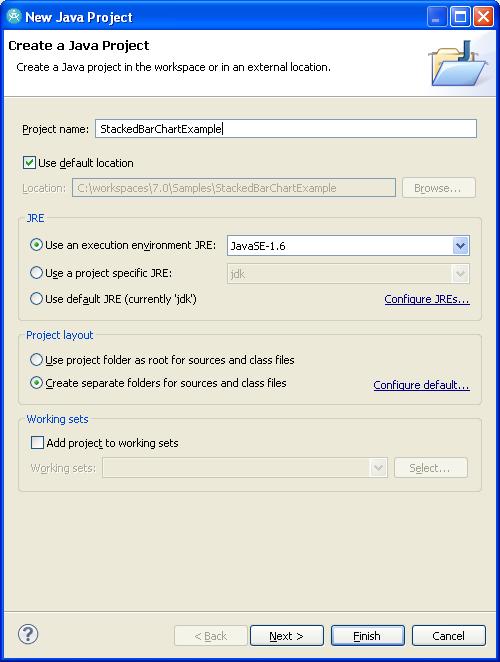Select Use default JRE option
Image resolution: width=500 pixels, height=662 pixels.
(36, 299)
